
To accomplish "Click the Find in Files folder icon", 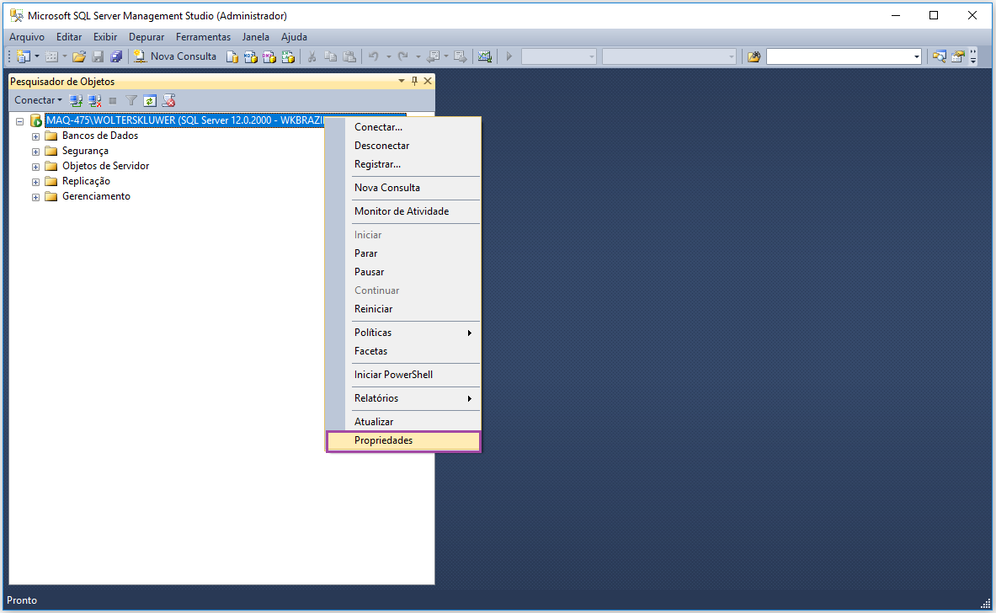I will [754, 57].
